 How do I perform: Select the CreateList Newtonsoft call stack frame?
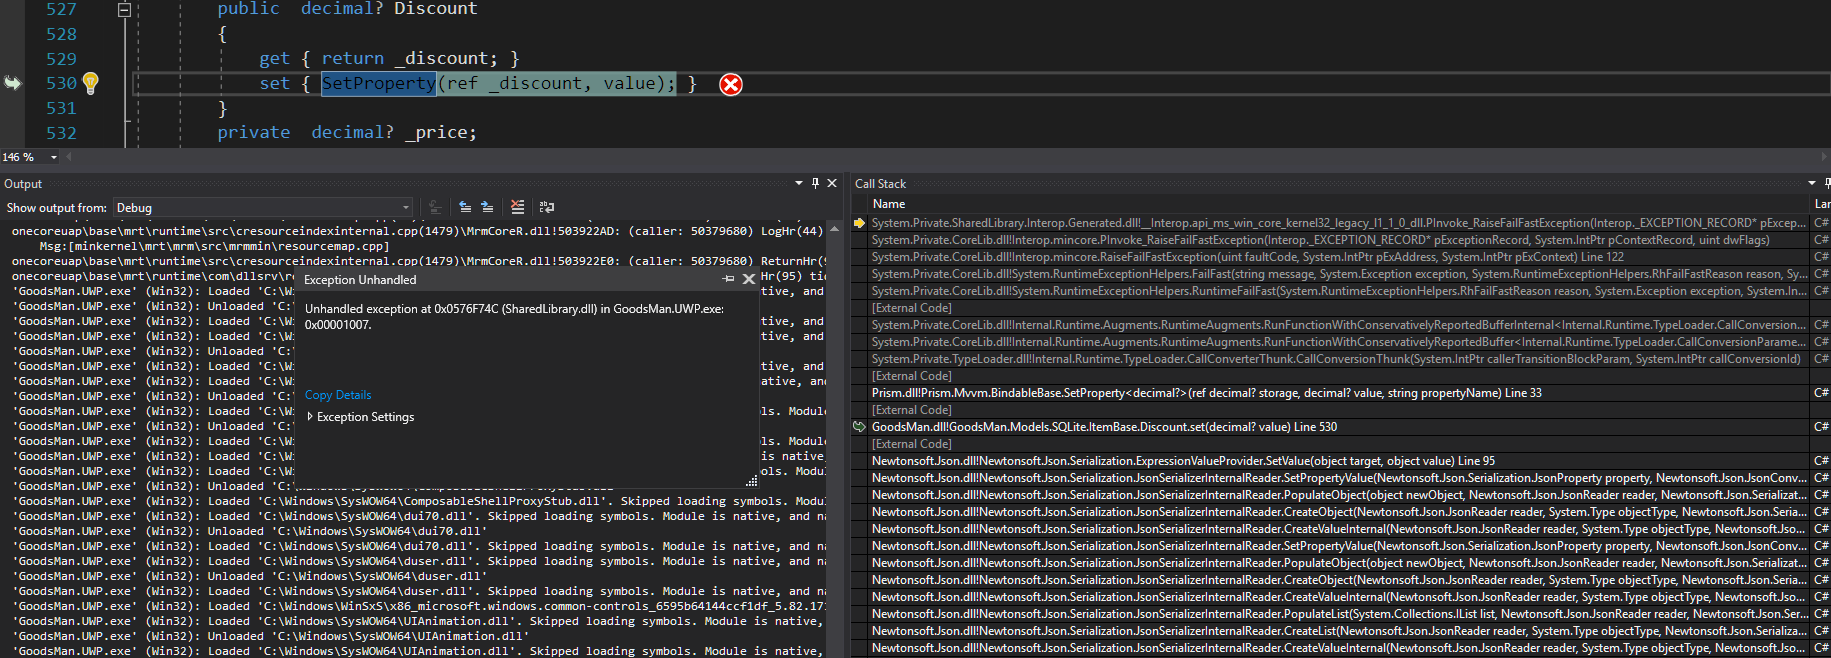click(x=1339, y=631)
